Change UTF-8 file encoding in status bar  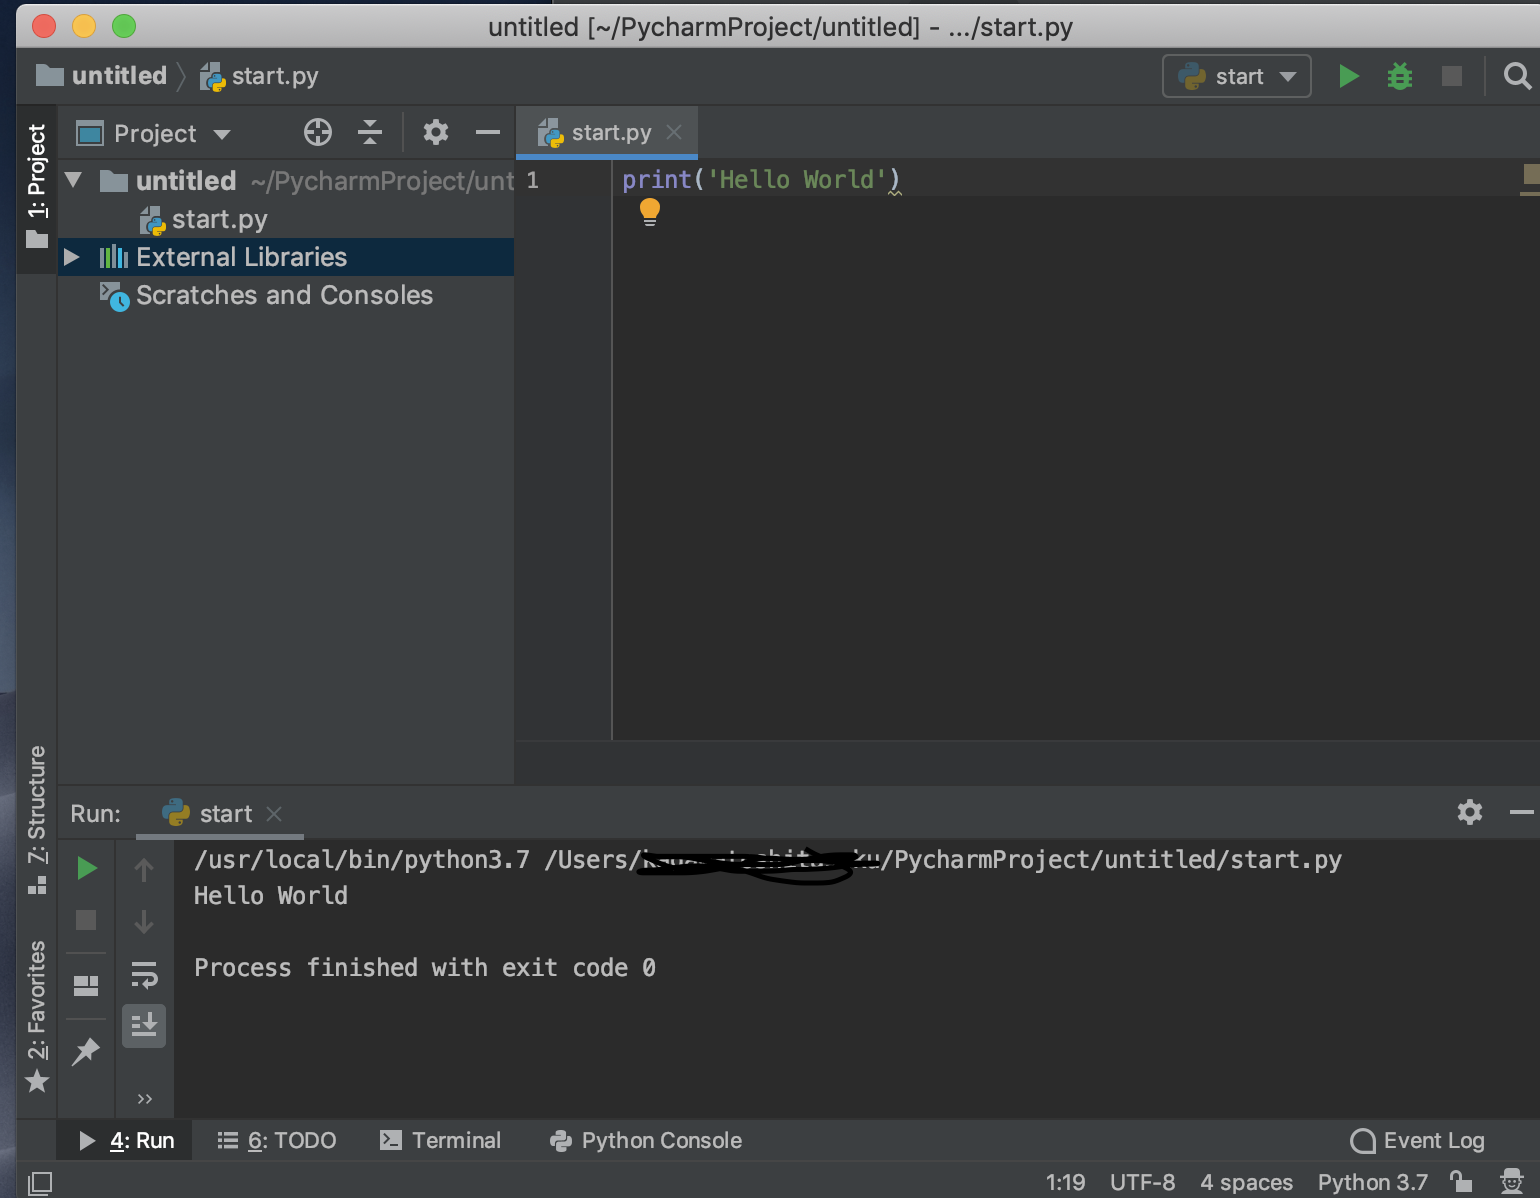click(1142, 1182)
